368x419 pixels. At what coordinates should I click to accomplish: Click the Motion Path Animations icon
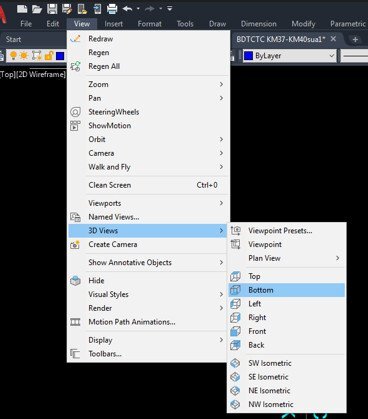75,322
